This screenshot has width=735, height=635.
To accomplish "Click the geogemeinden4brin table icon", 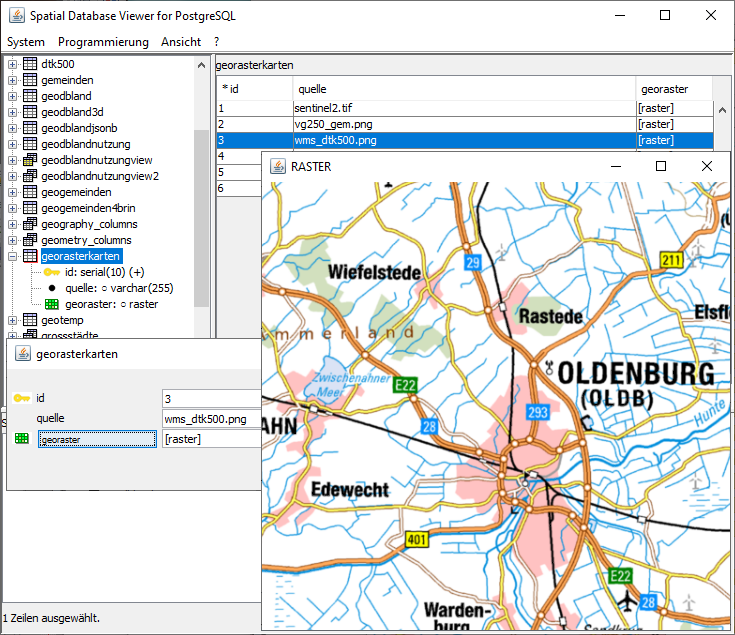I will [x=30, y=208].
